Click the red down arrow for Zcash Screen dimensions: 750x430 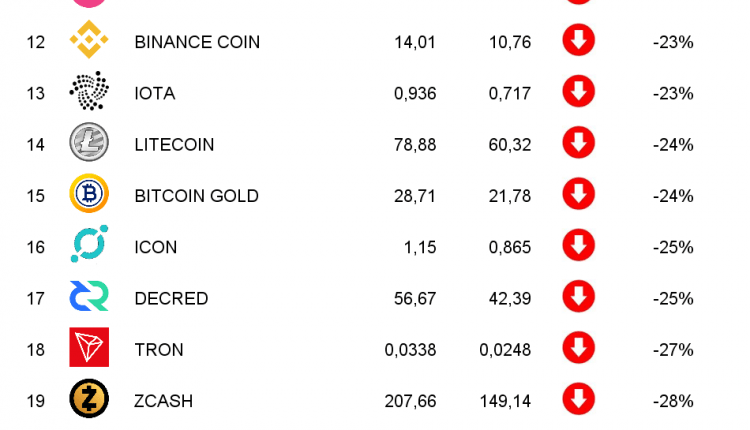pos(579,400)
